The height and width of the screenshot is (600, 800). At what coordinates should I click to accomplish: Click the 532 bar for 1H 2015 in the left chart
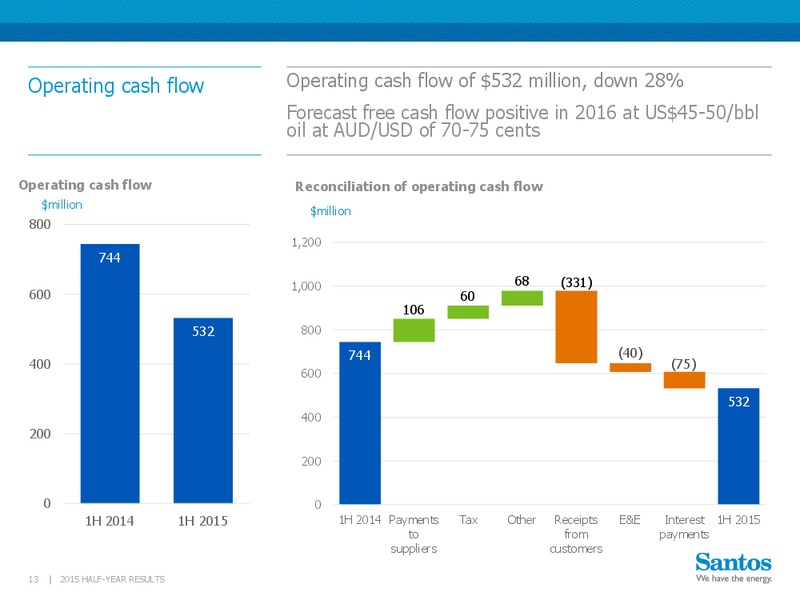tap(203, 411)
